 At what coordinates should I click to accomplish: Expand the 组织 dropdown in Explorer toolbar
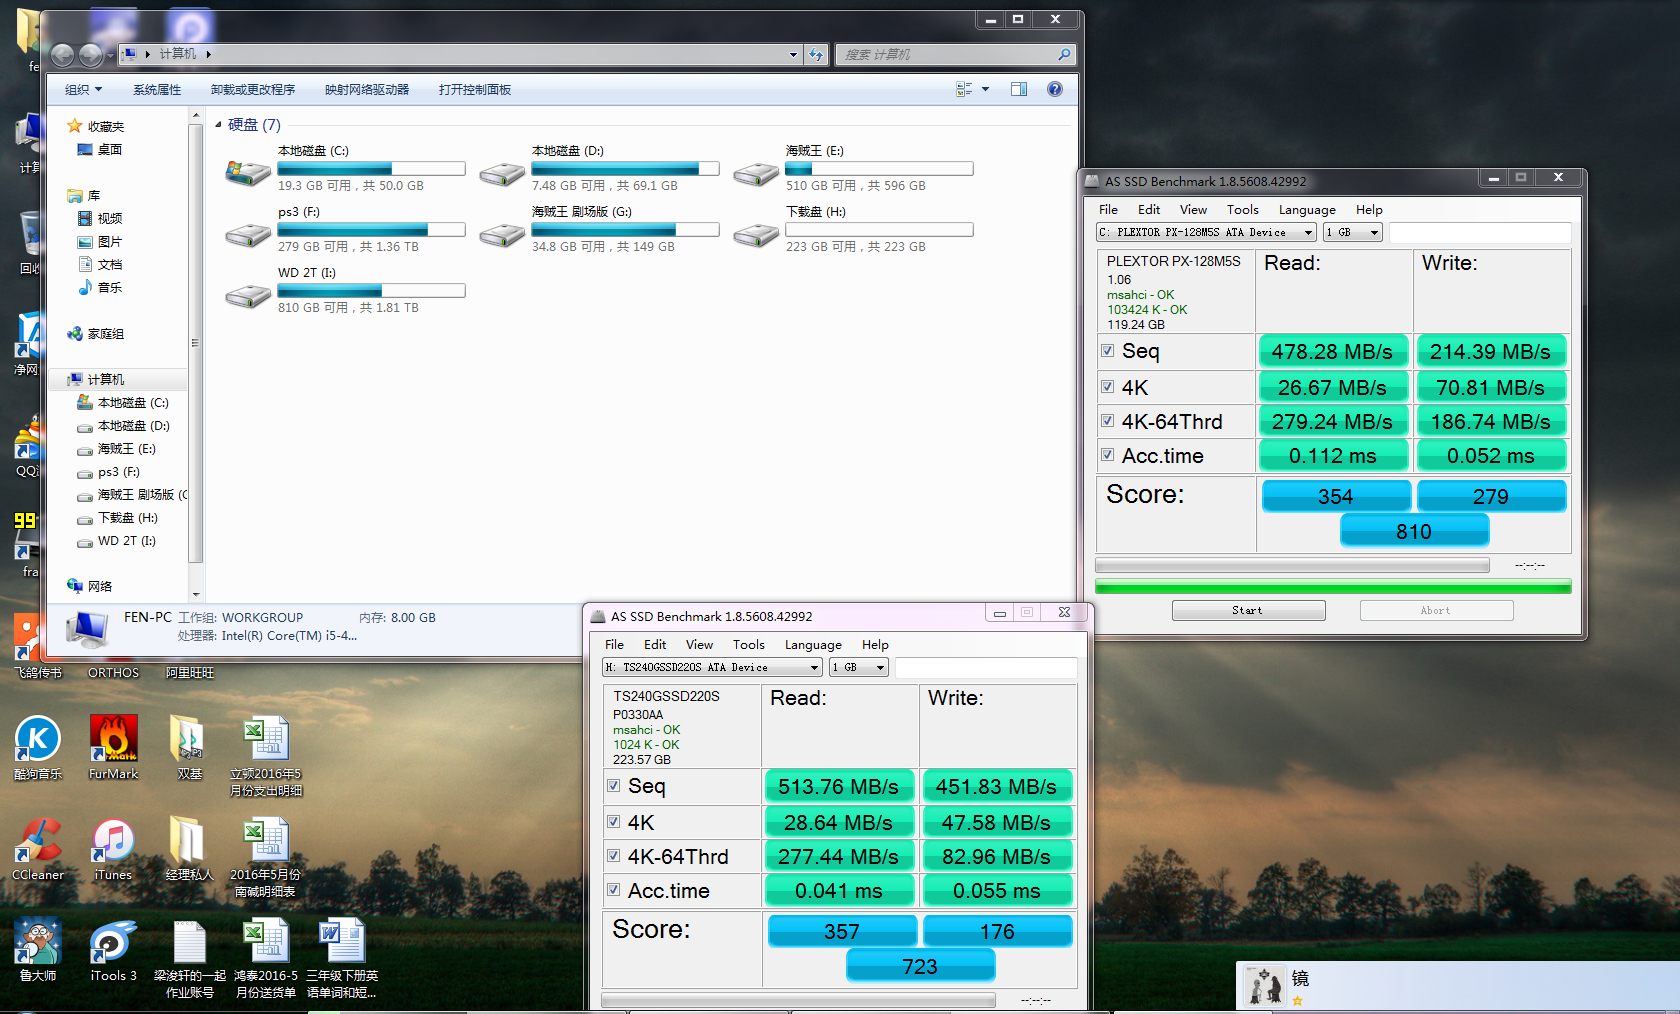coord(84,89)
